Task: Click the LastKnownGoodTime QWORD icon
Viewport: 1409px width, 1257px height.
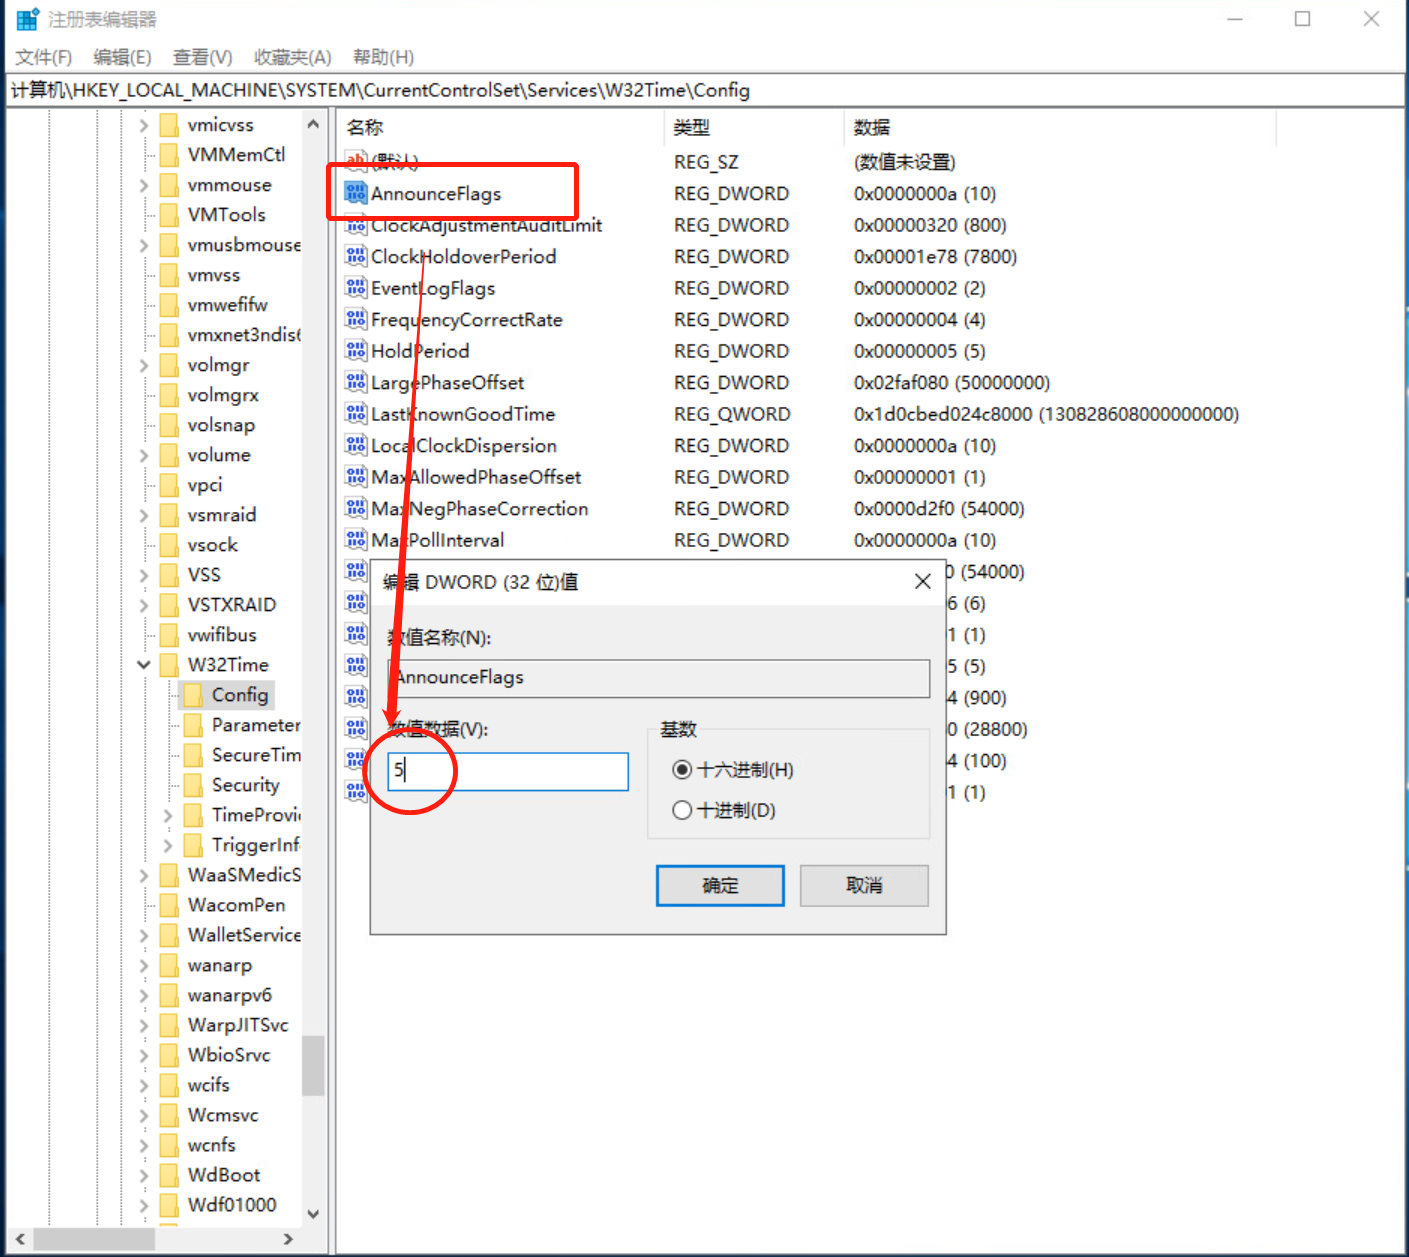Action: [355, 414]
